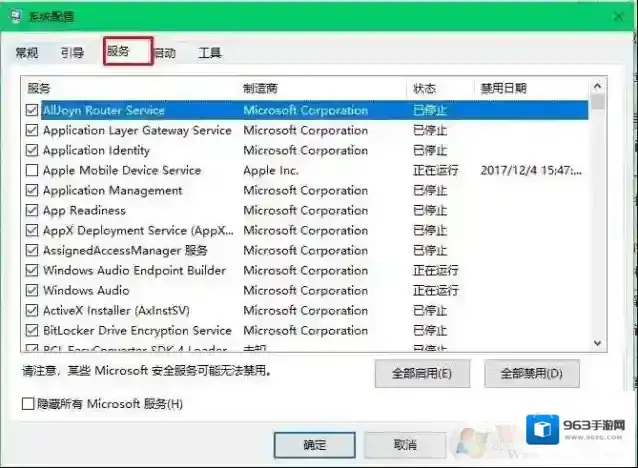Uncheck BitLocker Drive Encryption Service checkbox
The width and height of the screenshot is (638, 468).
click(x=32, y=330)
